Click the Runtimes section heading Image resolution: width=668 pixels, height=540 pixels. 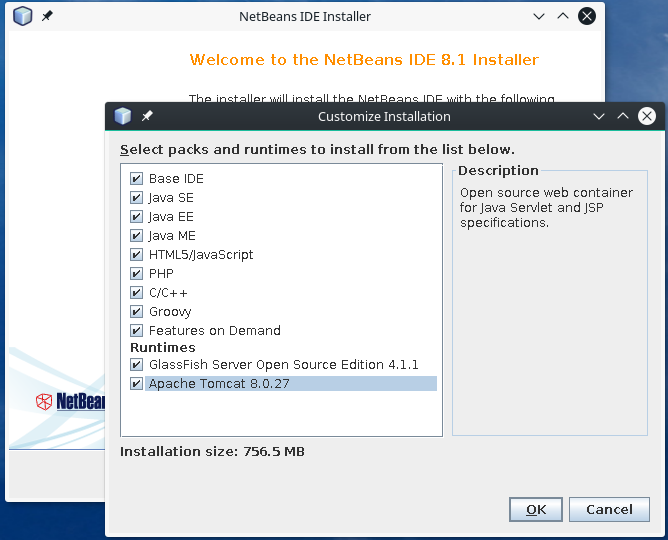[163, 348]
